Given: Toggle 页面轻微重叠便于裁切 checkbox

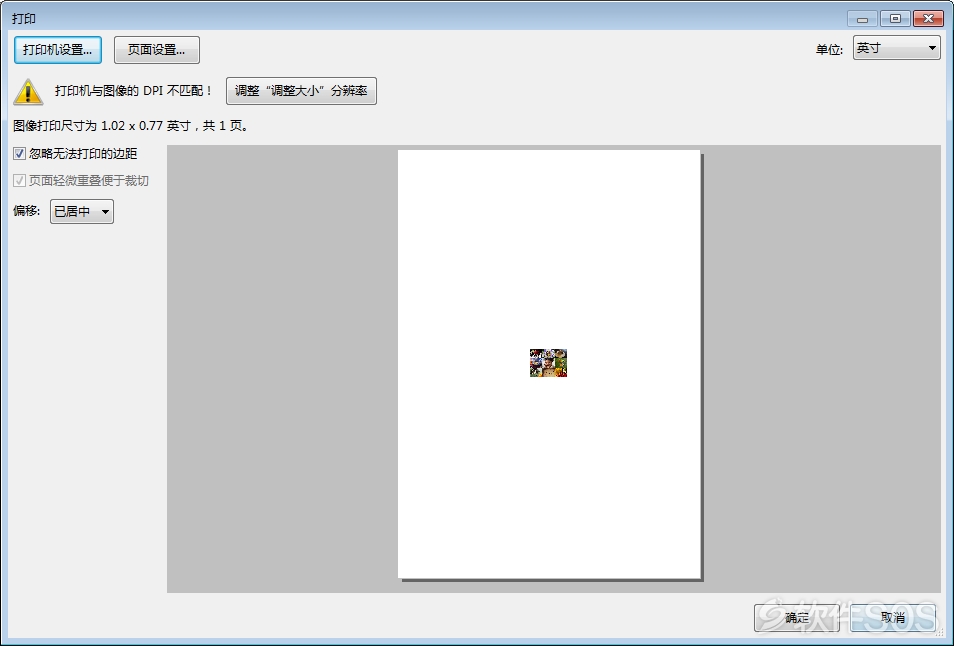Looking at the screenshot, I should tap(19, 181).
